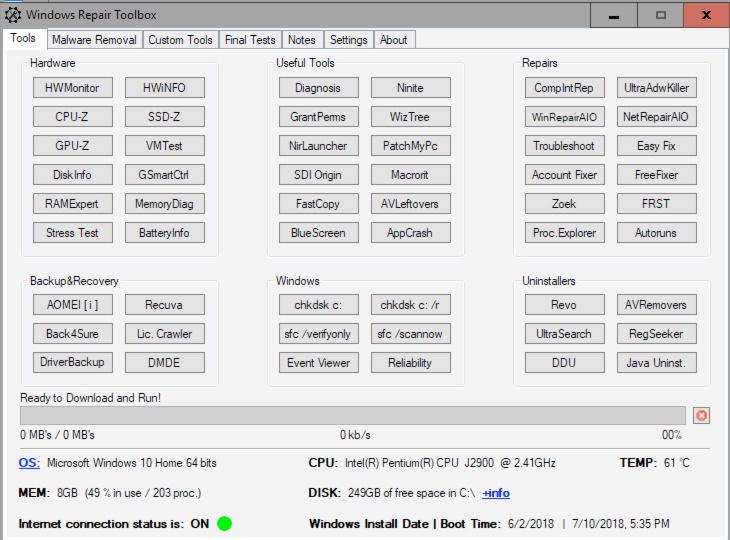Image resolution: width=730 pixels, height=540 pixels.
Task: Switch to the Settings tab
Action: pos(348,40)
